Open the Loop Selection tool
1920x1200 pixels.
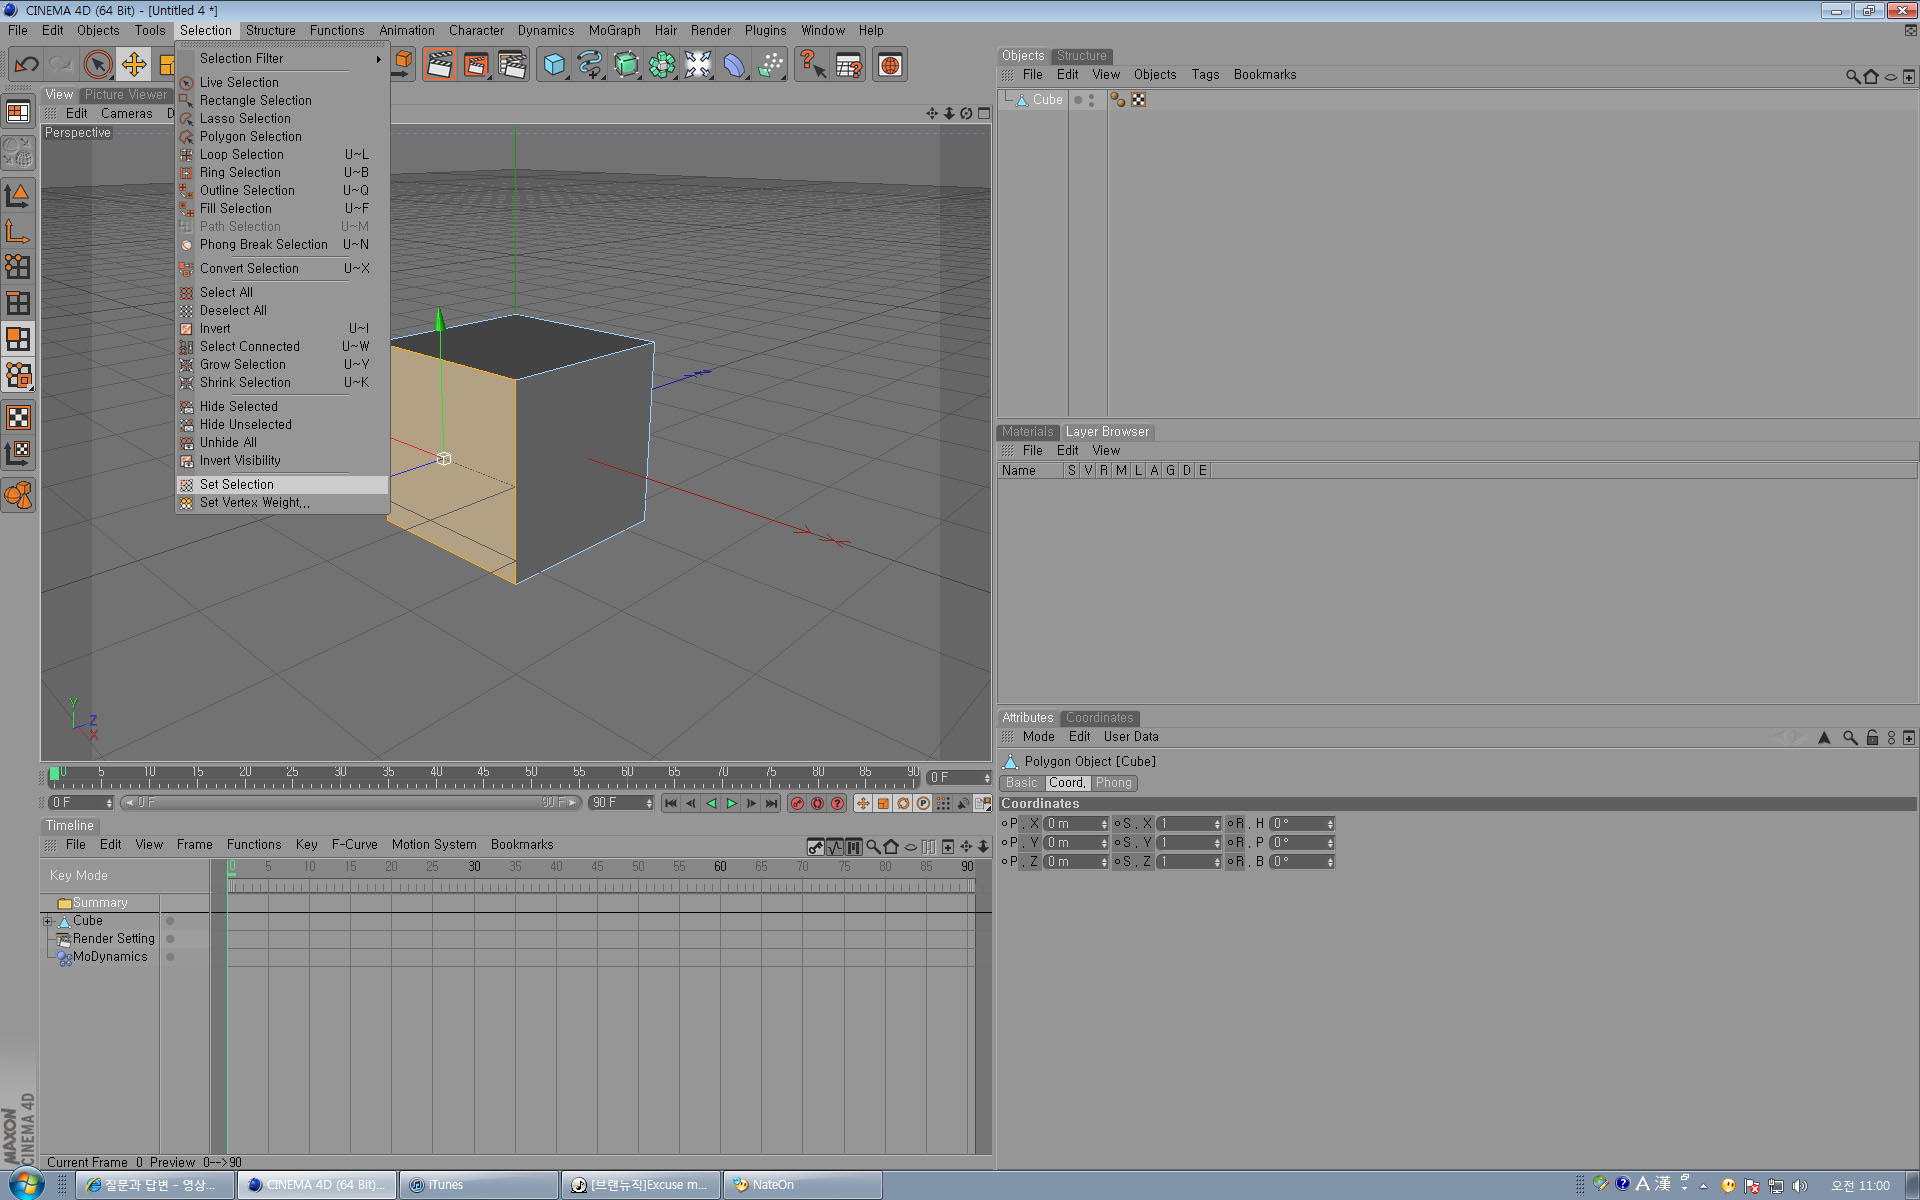click(x=242, y=153)
